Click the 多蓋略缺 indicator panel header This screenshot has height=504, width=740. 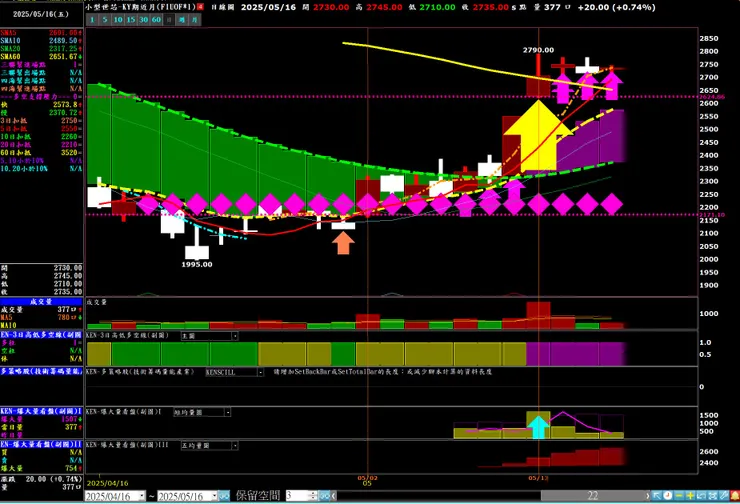pos(42,371)
